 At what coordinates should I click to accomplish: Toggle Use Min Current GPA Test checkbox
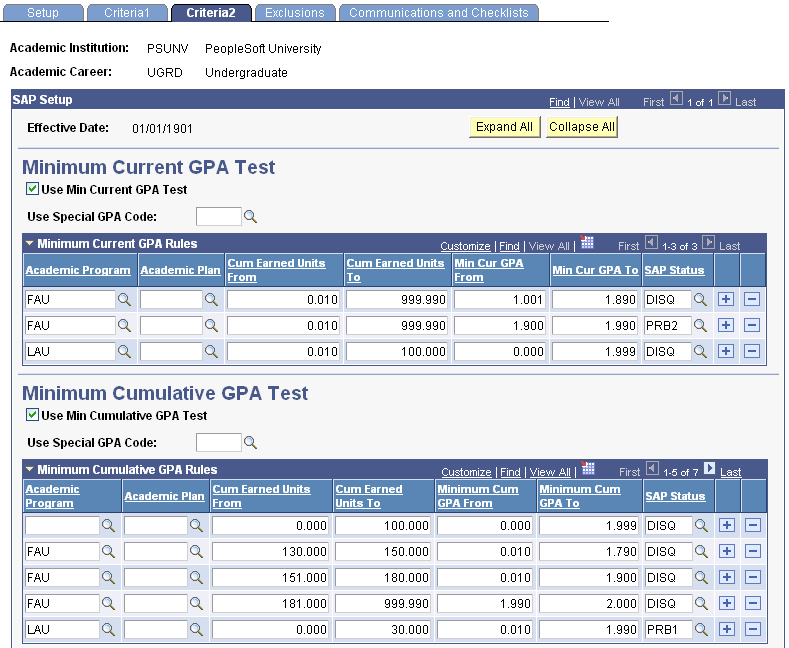[32, 189]
